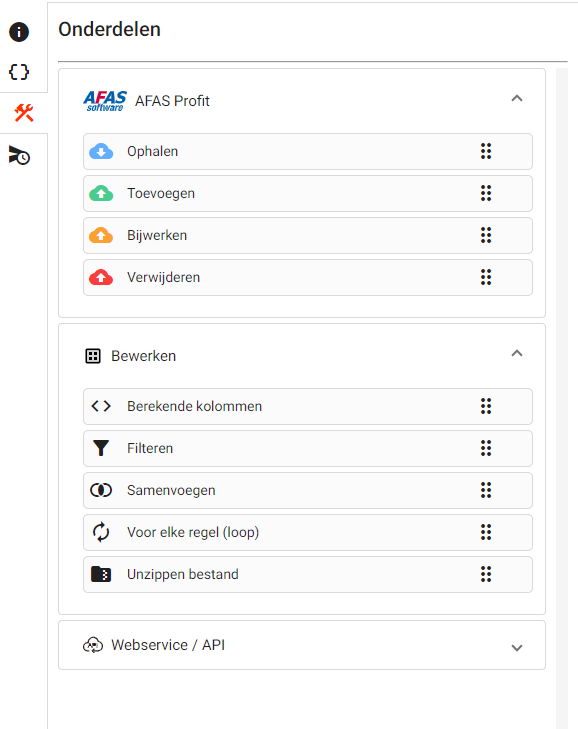Grab the drag handle on Ophalen row
This screenshot has height=729, width=578.
[x=486, y=151]
